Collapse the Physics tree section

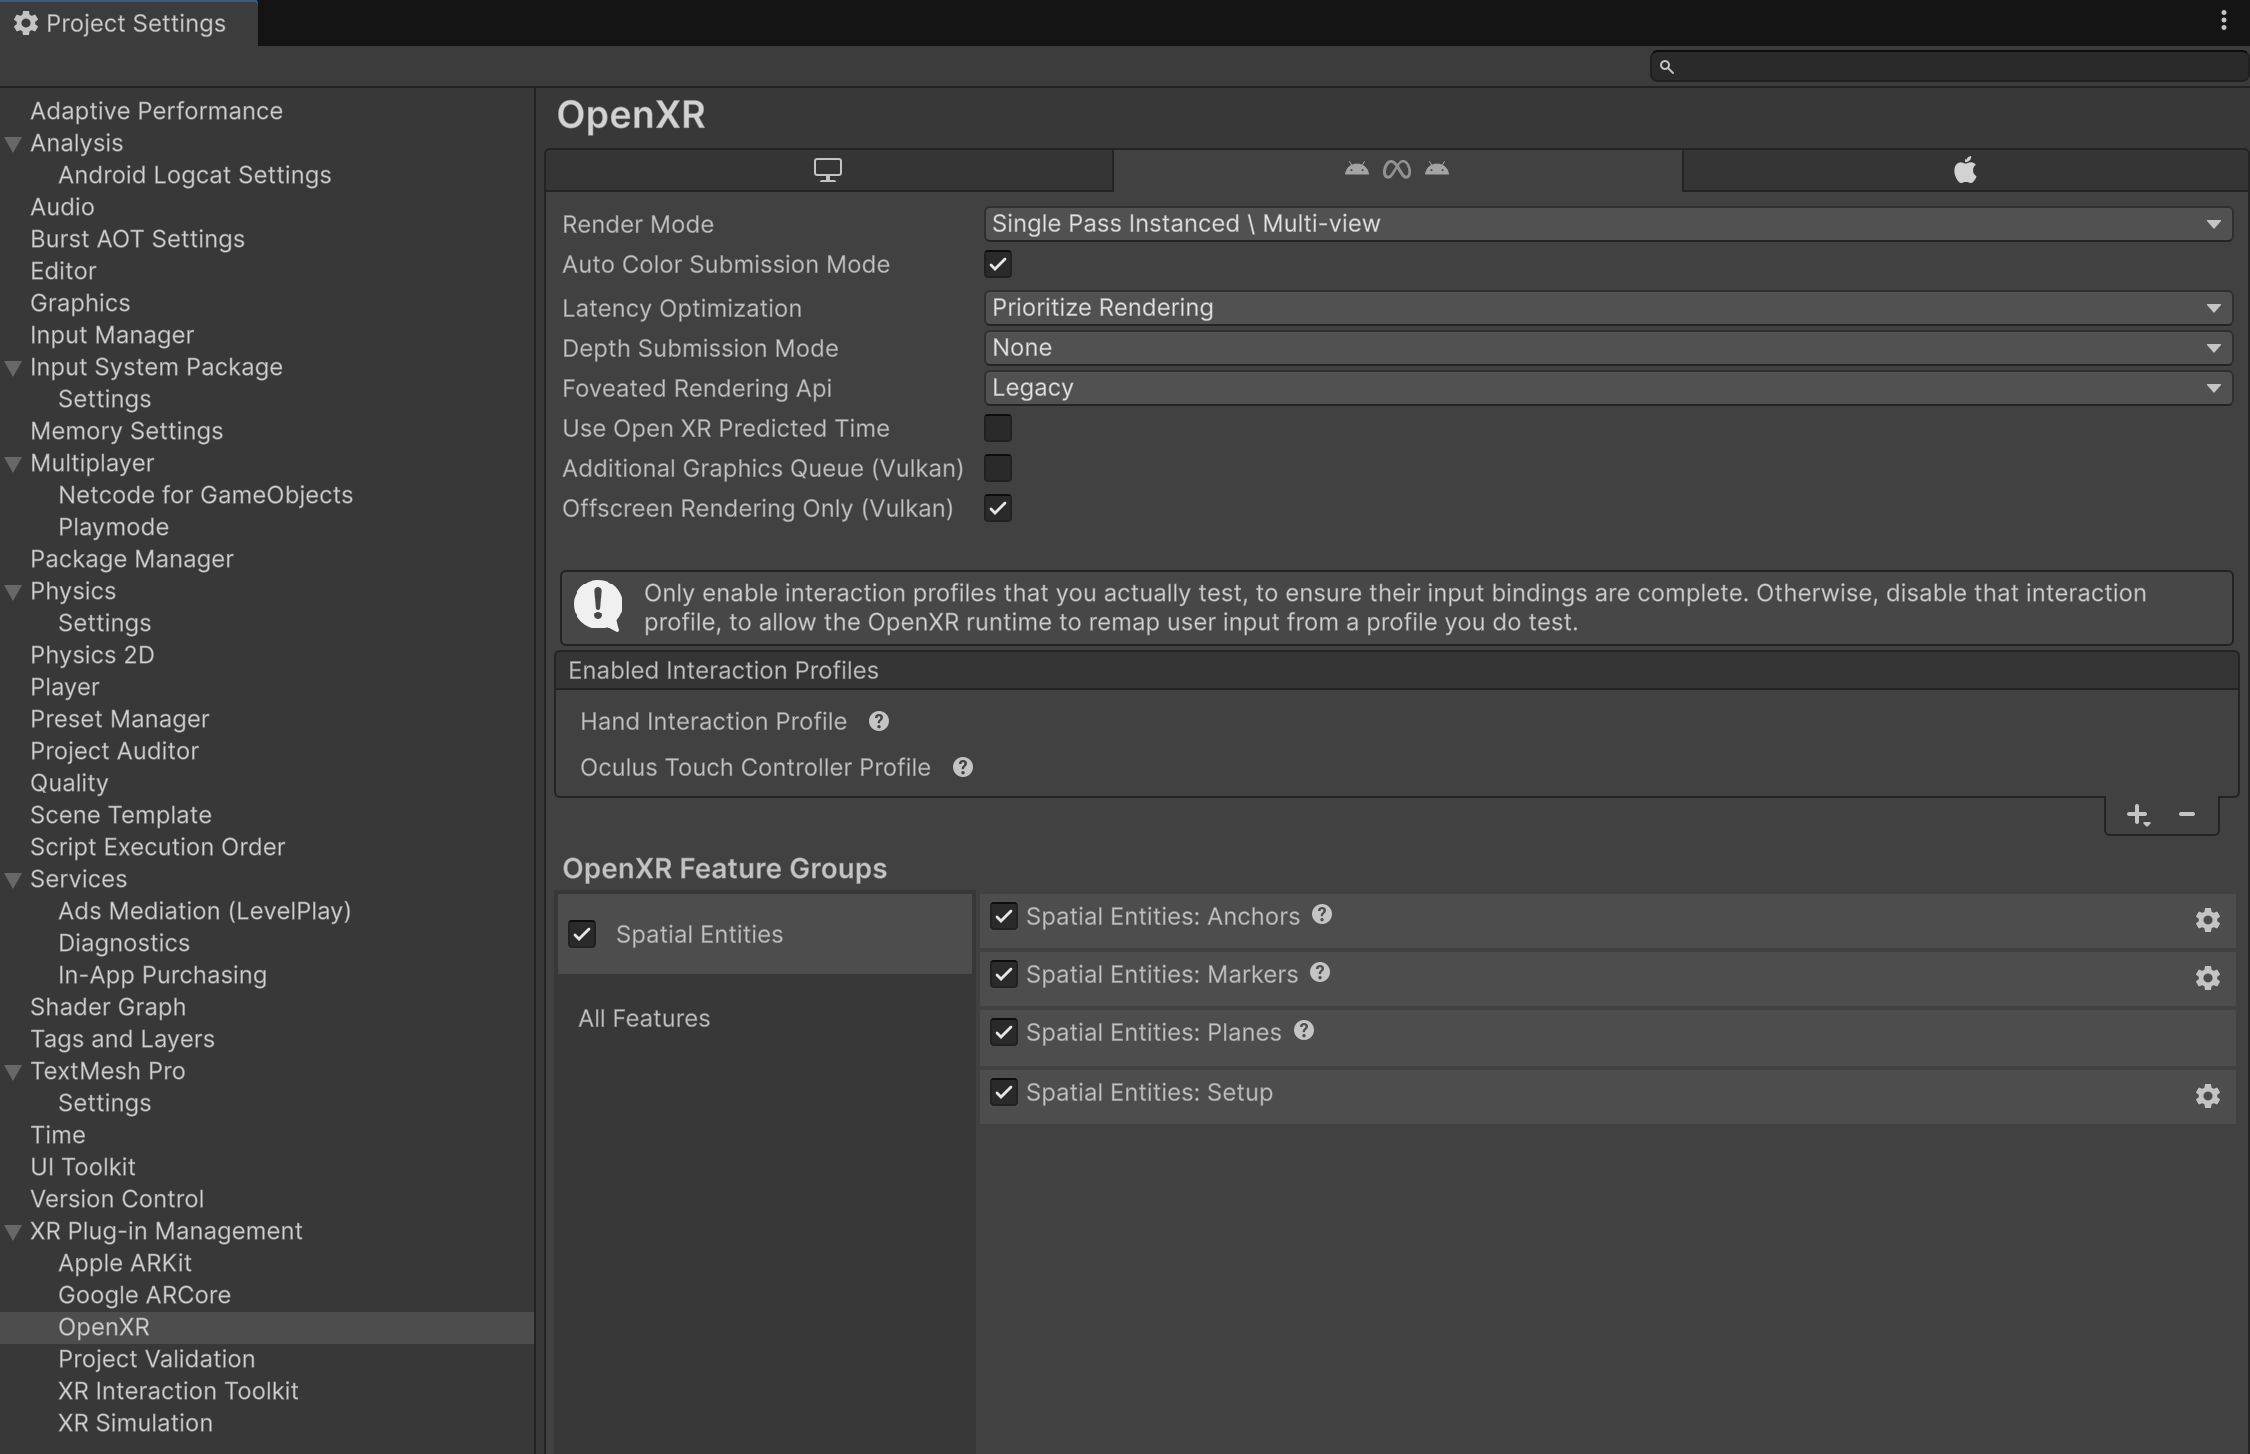(x=14, y=592)
